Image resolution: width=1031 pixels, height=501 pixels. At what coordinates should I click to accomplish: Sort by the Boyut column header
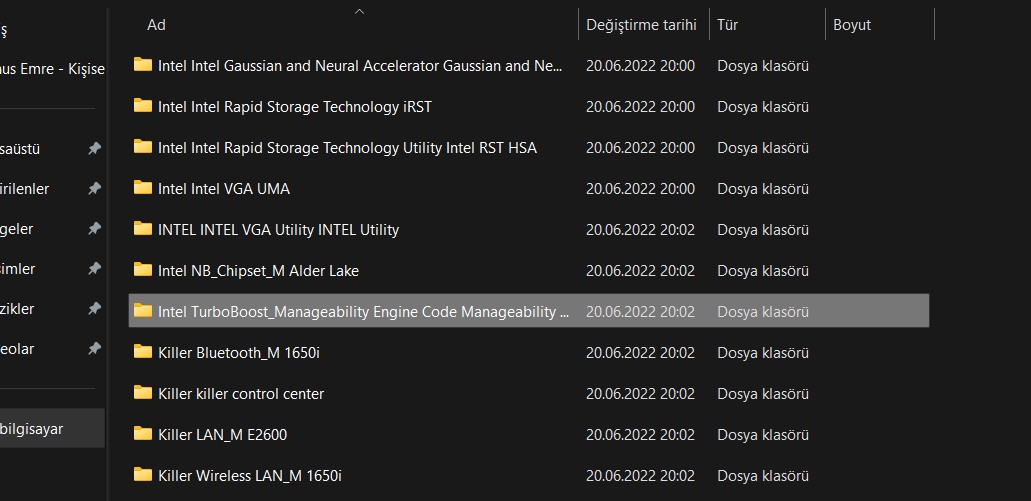tap(852, 25)
